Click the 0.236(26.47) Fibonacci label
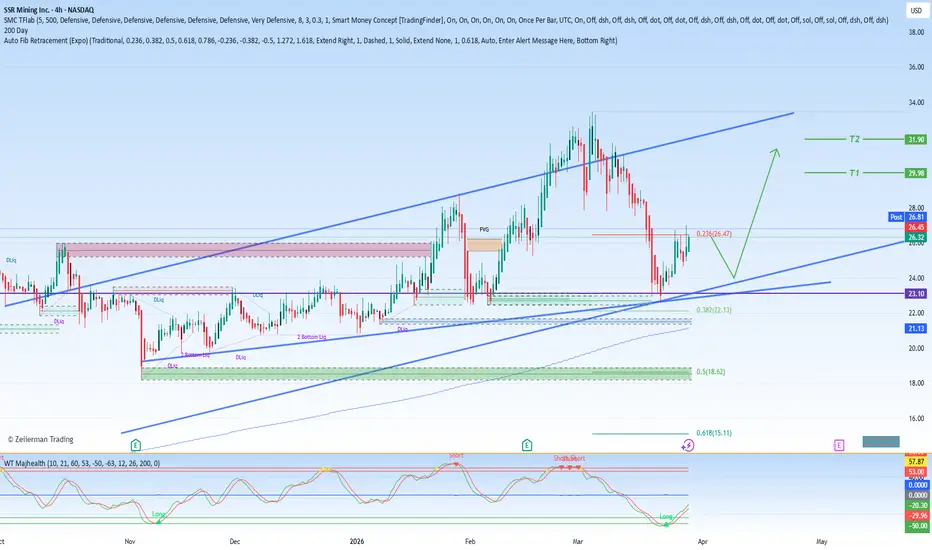Image resolution: width=932 pixels, height=550 pixels. pyautogui.click(x=714, y=234)
